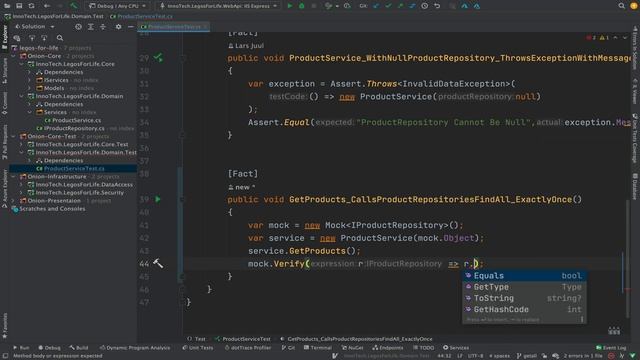Screen dimensions: 640x360
Task: Choose GetHashCode from the completion popup
Action: coord(524,309)
